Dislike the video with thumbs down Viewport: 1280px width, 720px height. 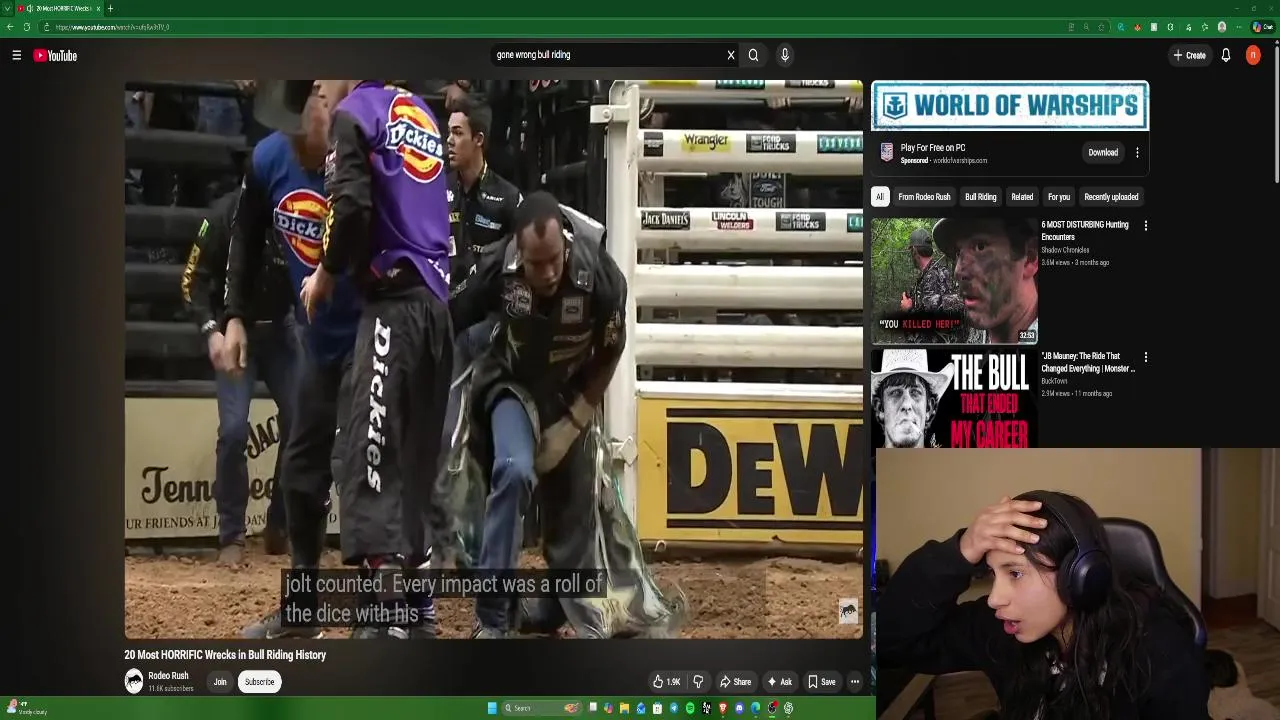[x=698, y=682]
